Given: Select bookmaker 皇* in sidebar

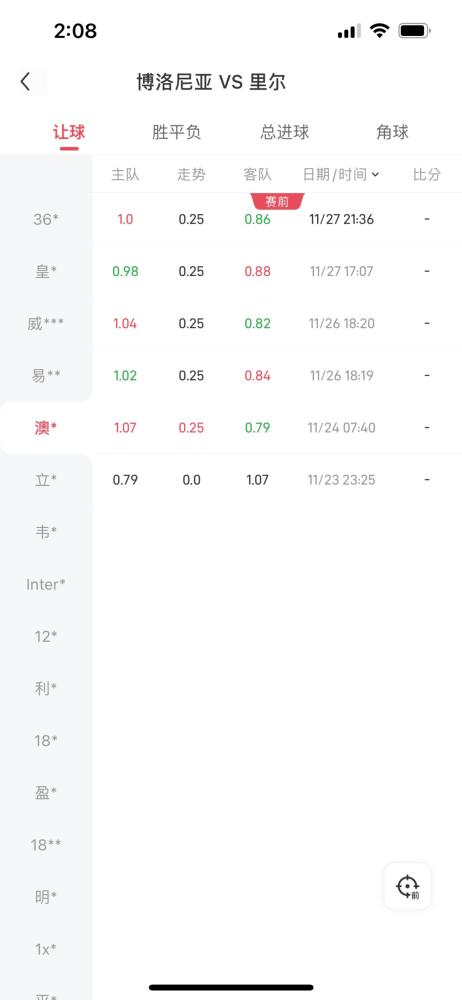Looking at the screenshot, I should (46, 272).
